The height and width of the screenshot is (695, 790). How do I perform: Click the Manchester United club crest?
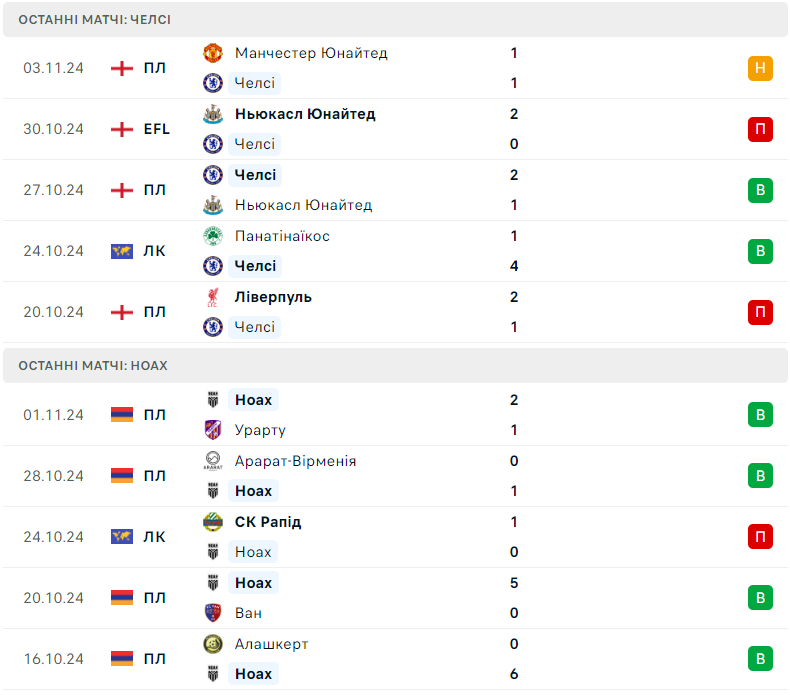tap(212, 53)
